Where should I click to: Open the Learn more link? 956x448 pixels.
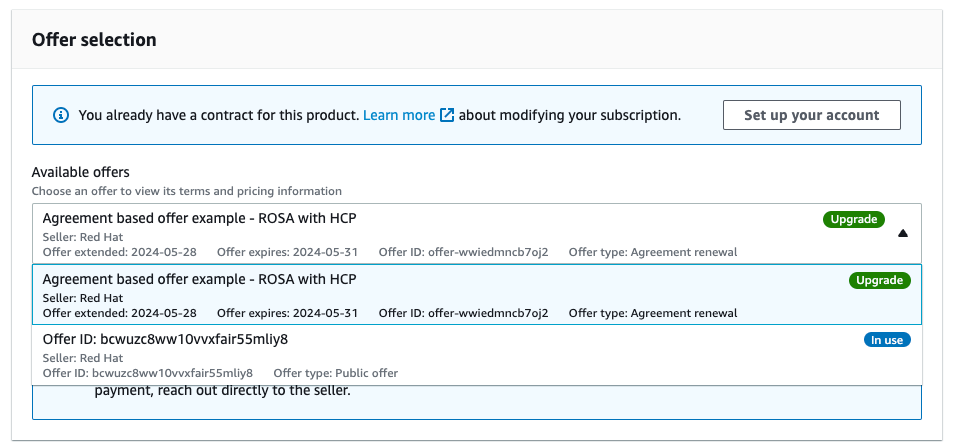[x=399, y=116]
